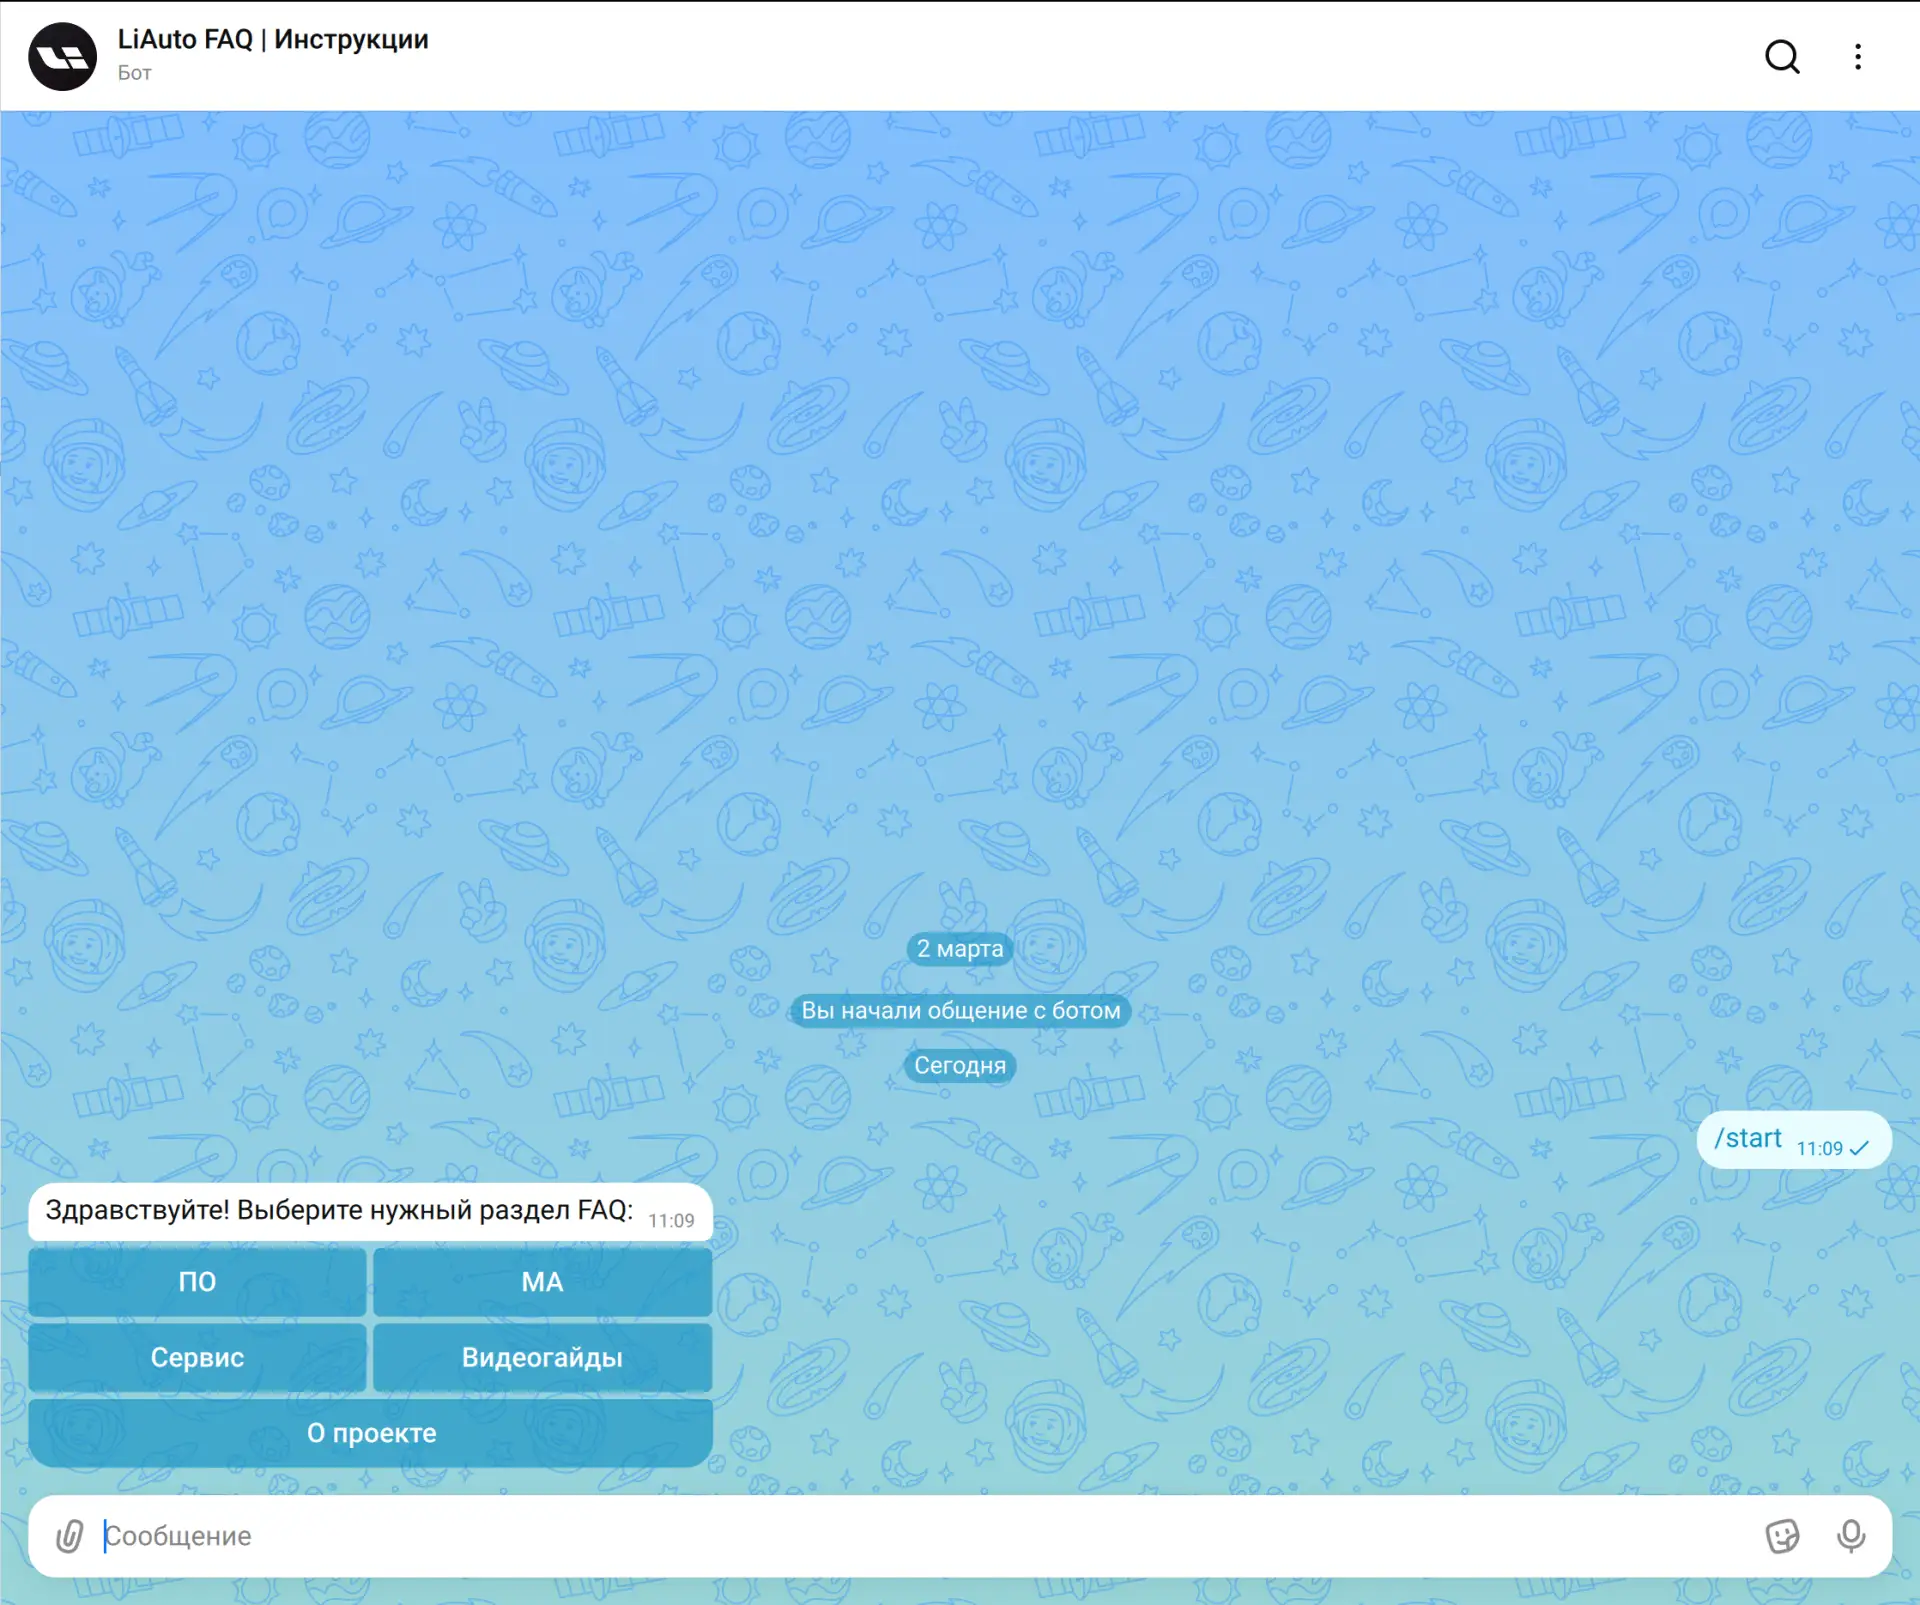This screenshot has width=1920, height=1605.
Task: Click the bot greeting message Здравствуйте! Выберите нужный раздел FAQ
Action: point(370,1212)
